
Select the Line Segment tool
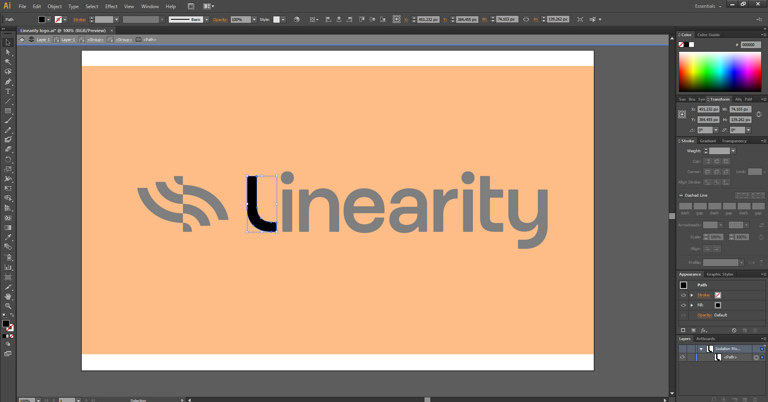click(x=8, y=101)
